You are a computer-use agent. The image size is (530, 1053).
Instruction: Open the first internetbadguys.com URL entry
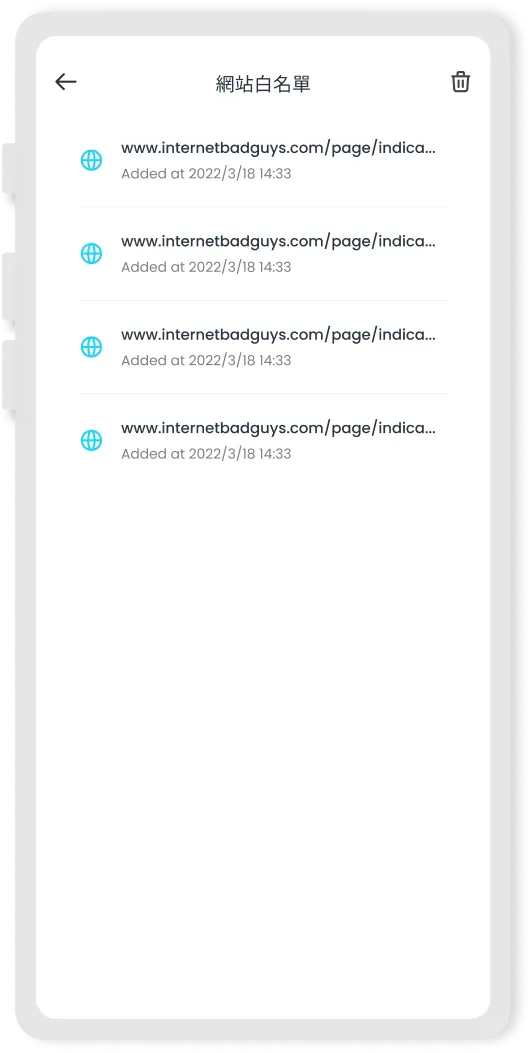click(x=264, y=161)
